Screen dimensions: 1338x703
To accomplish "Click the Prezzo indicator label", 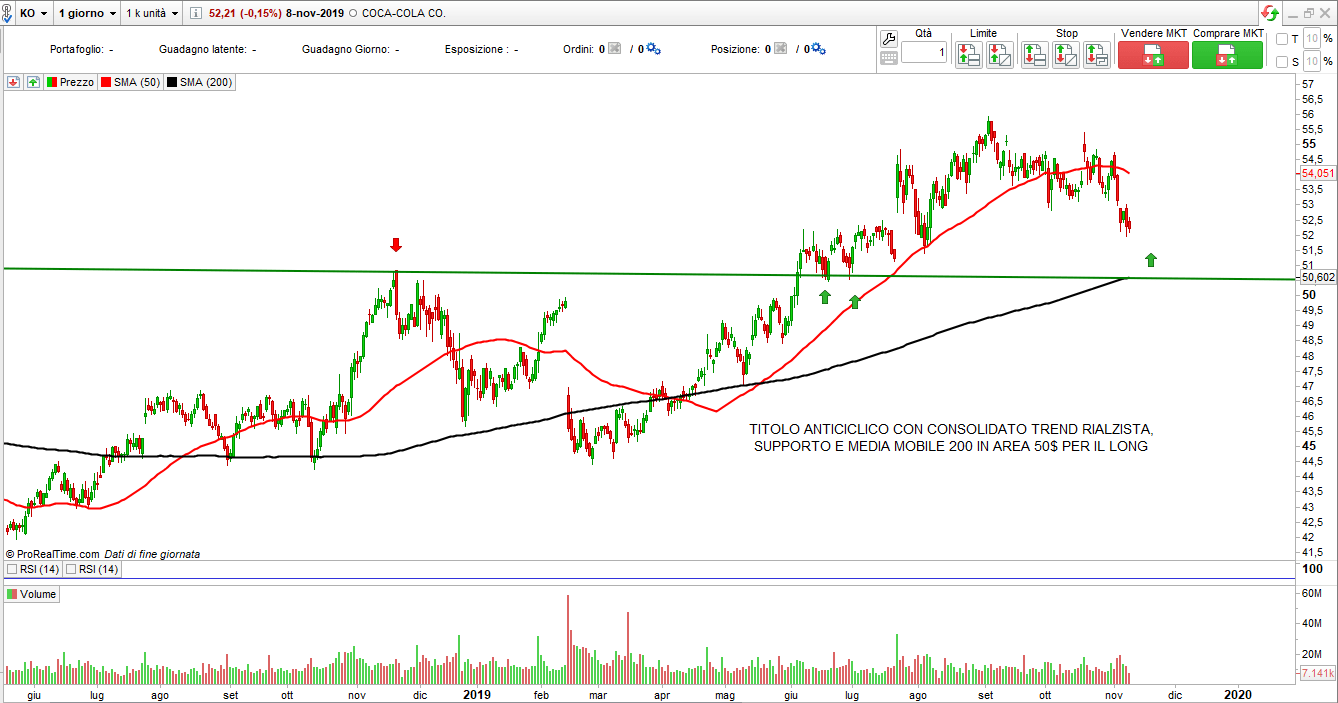I will click(x=69, y=82).
